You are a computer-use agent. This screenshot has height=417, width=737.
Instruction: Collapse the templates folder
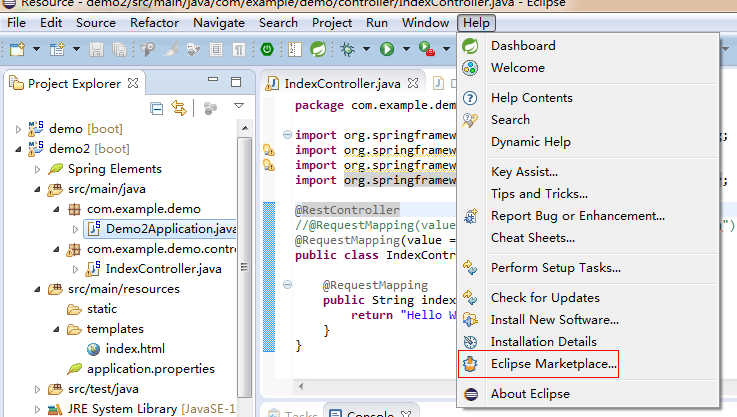coord(56,329)
